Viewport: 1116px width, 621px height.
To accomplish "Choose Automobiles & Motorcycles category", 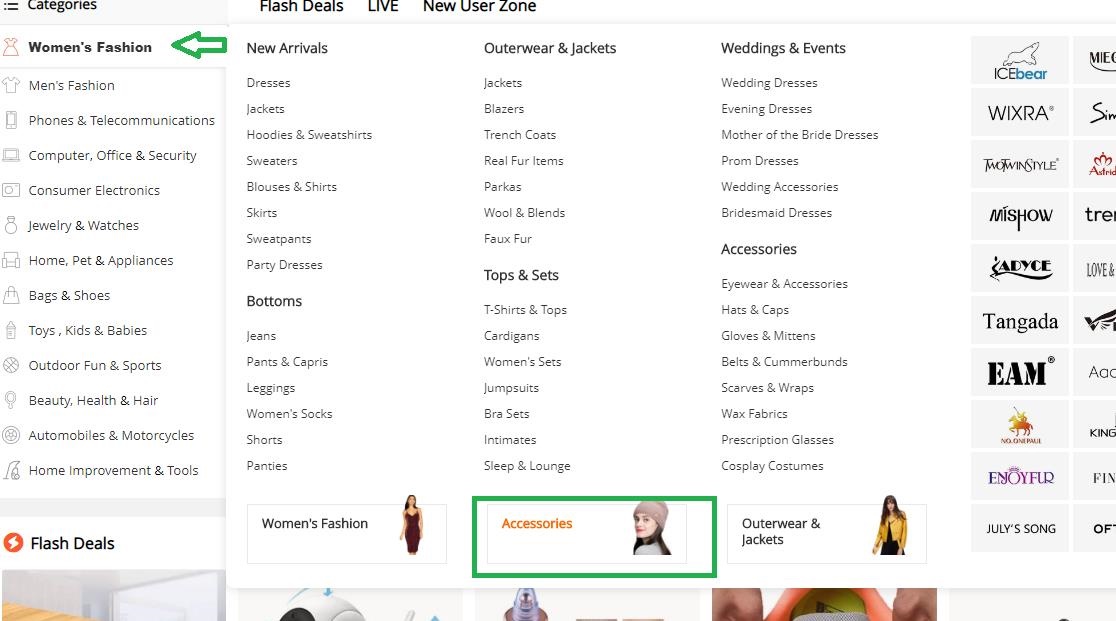I will (111, 435).
